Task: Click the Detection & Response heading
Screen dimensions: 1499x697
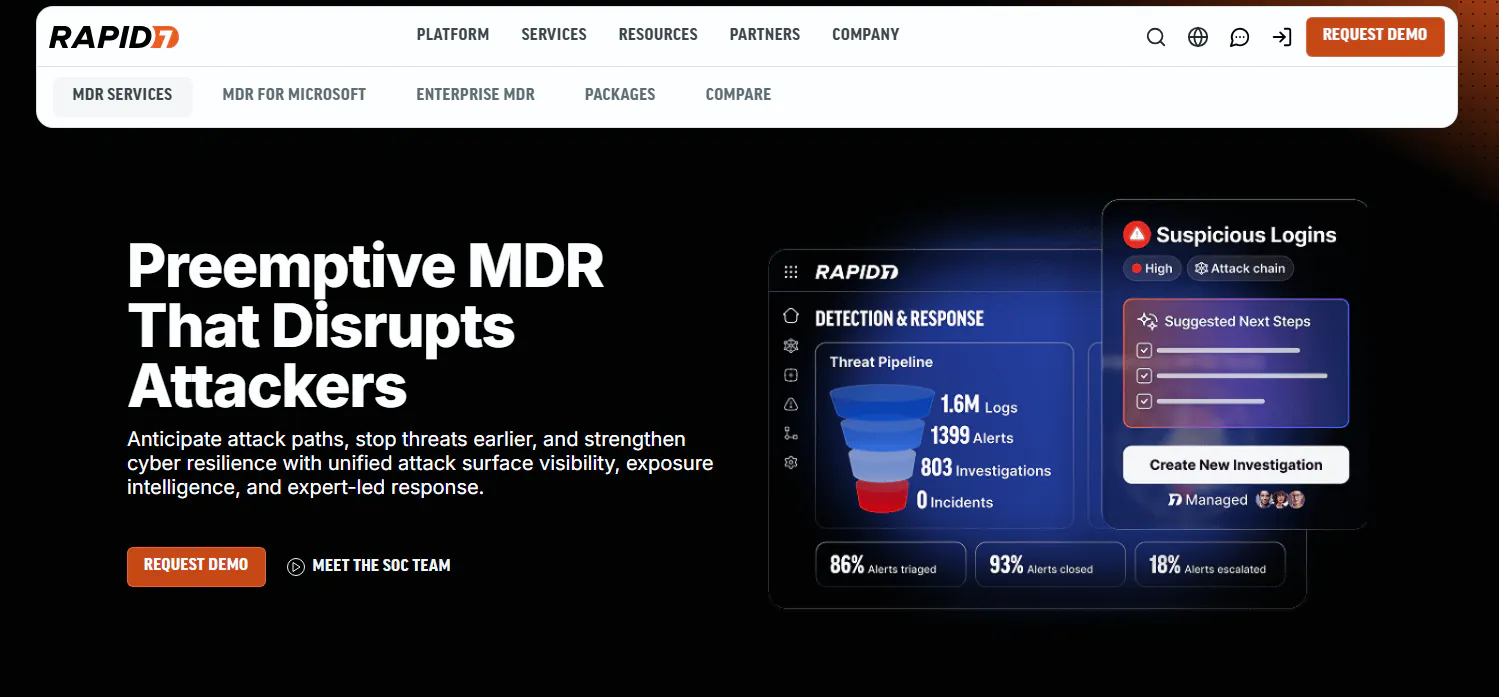Action: [x=899, y=319]
